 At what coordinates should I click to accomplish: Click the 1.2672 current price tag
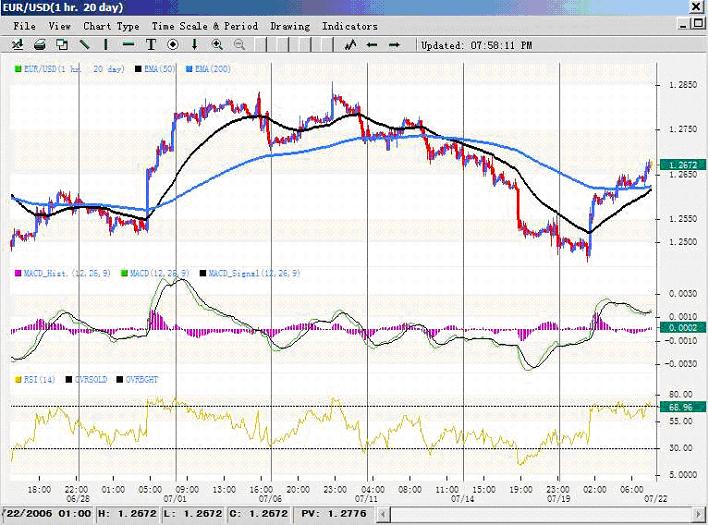pyautogui.click(x=683, y=165)
